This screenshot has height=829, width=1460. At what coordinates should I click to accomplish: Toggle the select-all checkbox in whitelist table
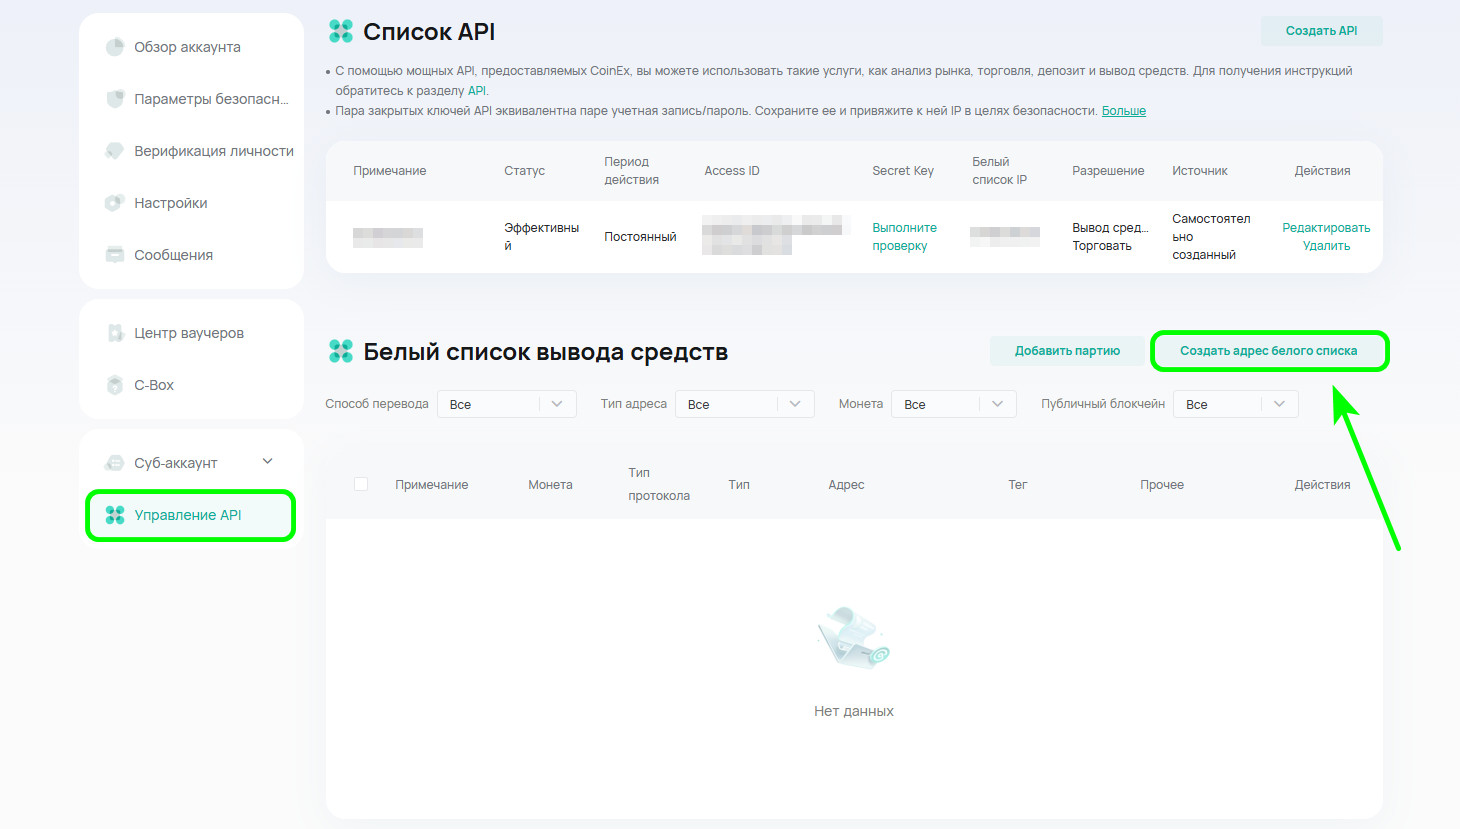[361, 484]
